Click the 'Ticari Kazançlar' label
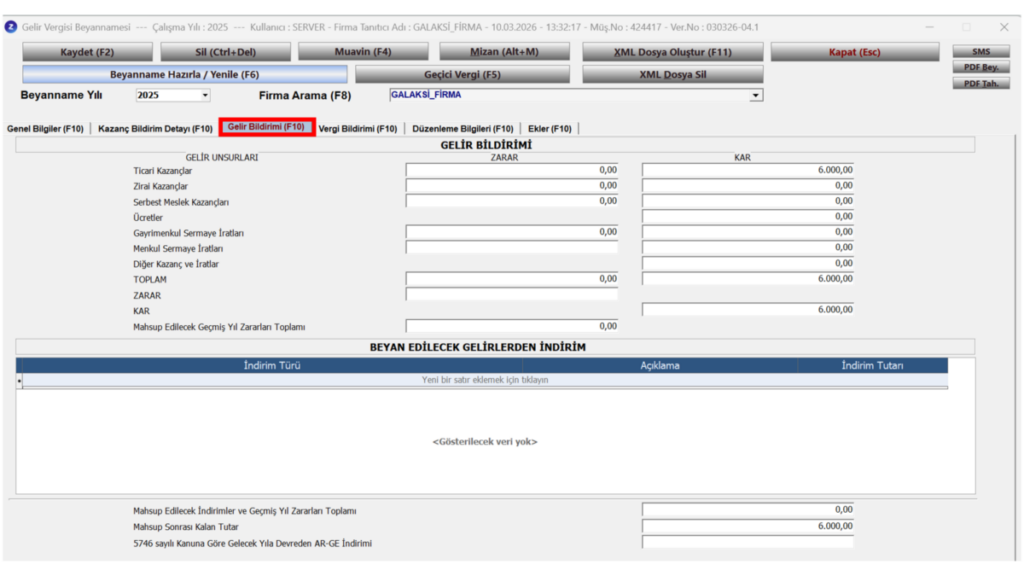Viewport: 1024px width, 576px height. (163, 171)
